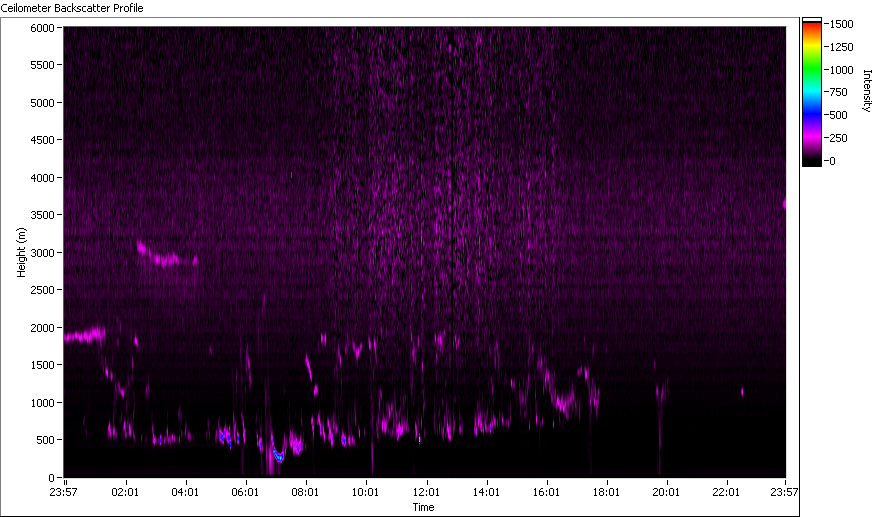The height and width of the screenshot is (517, 876).
Task: Click the 08:01 time tick label
Action: pyautogui.click(x=305, y=492)
